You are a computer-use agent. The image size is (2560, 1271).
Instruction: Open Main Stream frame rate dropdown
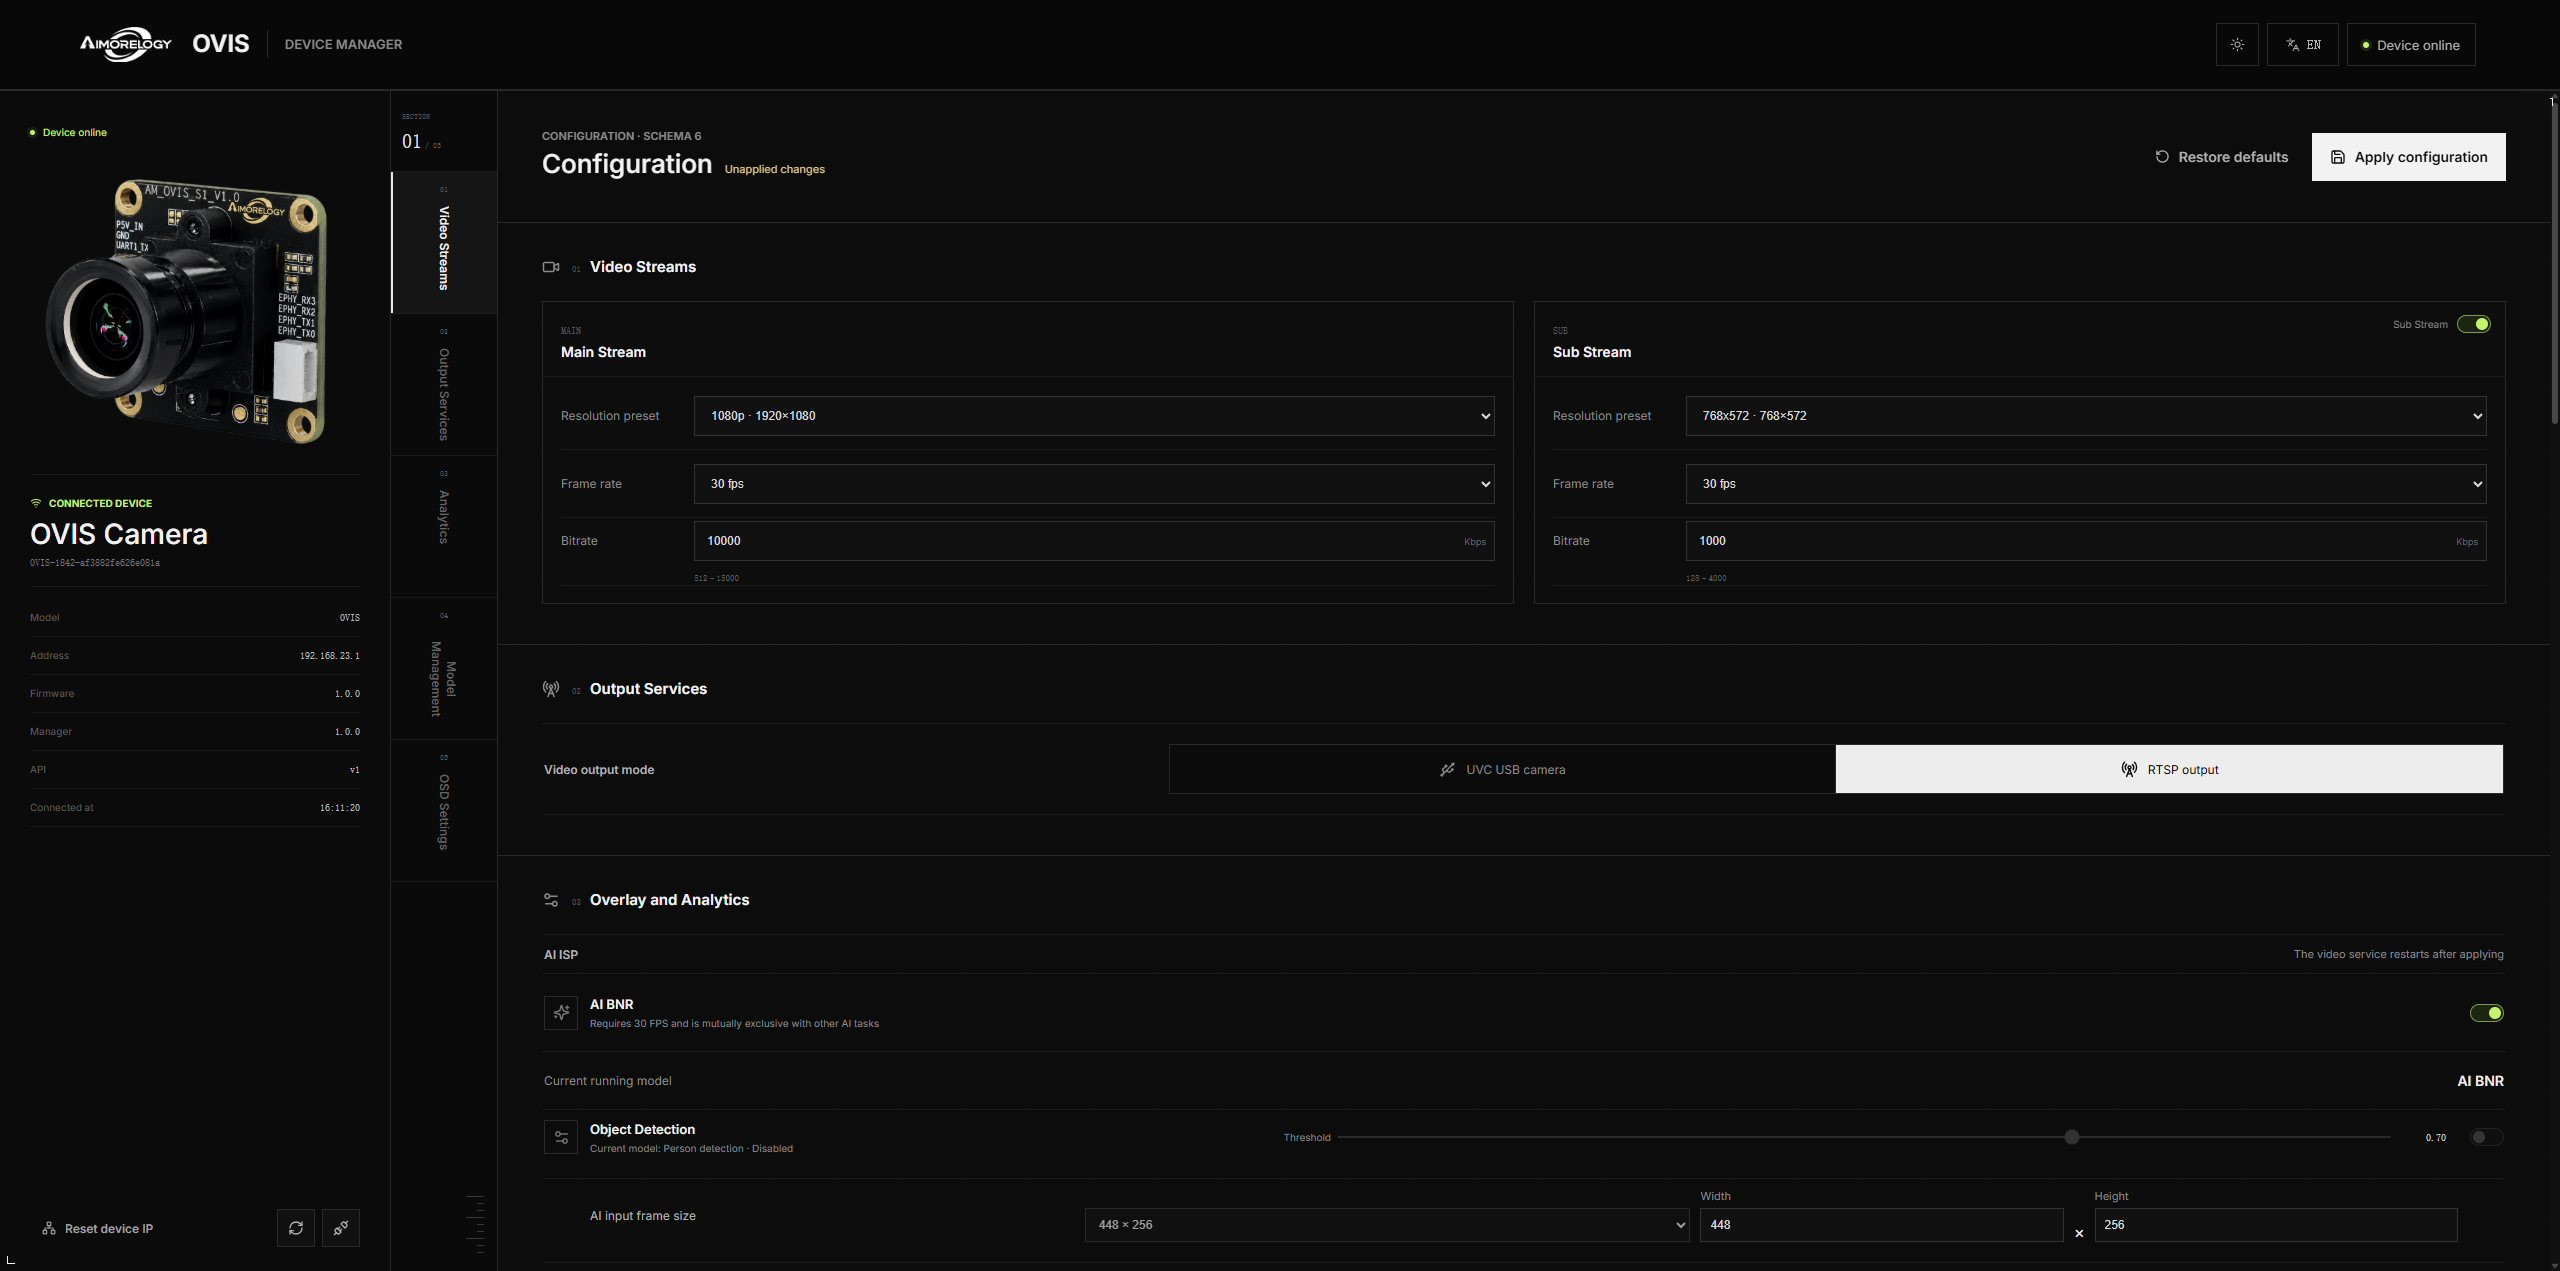1094,484
